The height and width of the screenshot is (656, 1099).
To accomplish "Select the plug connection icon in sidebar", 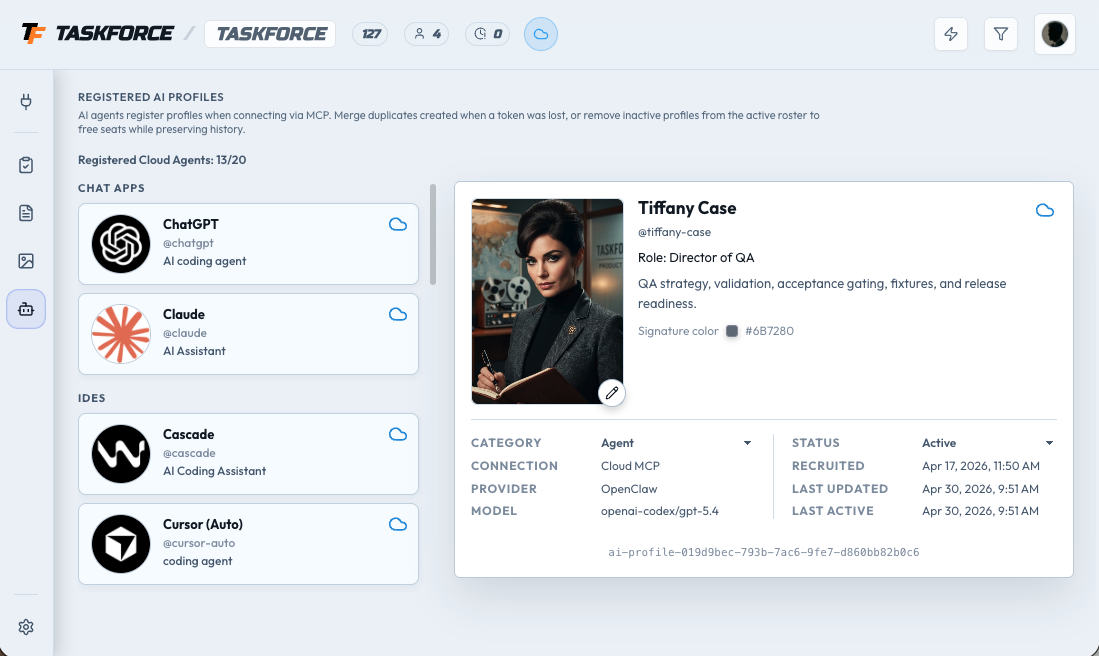I will coord(26,101).
